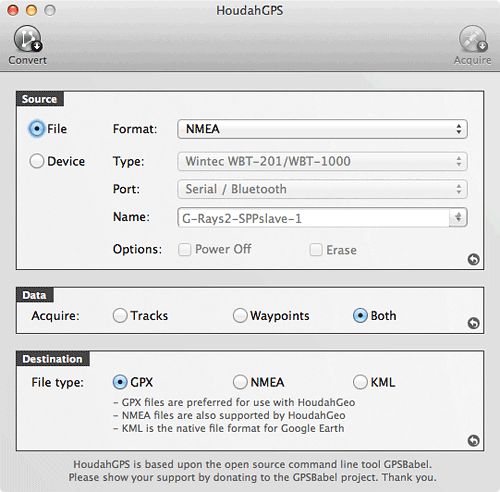
Task: Set destination file type to GPX
Action: point(120,382)
